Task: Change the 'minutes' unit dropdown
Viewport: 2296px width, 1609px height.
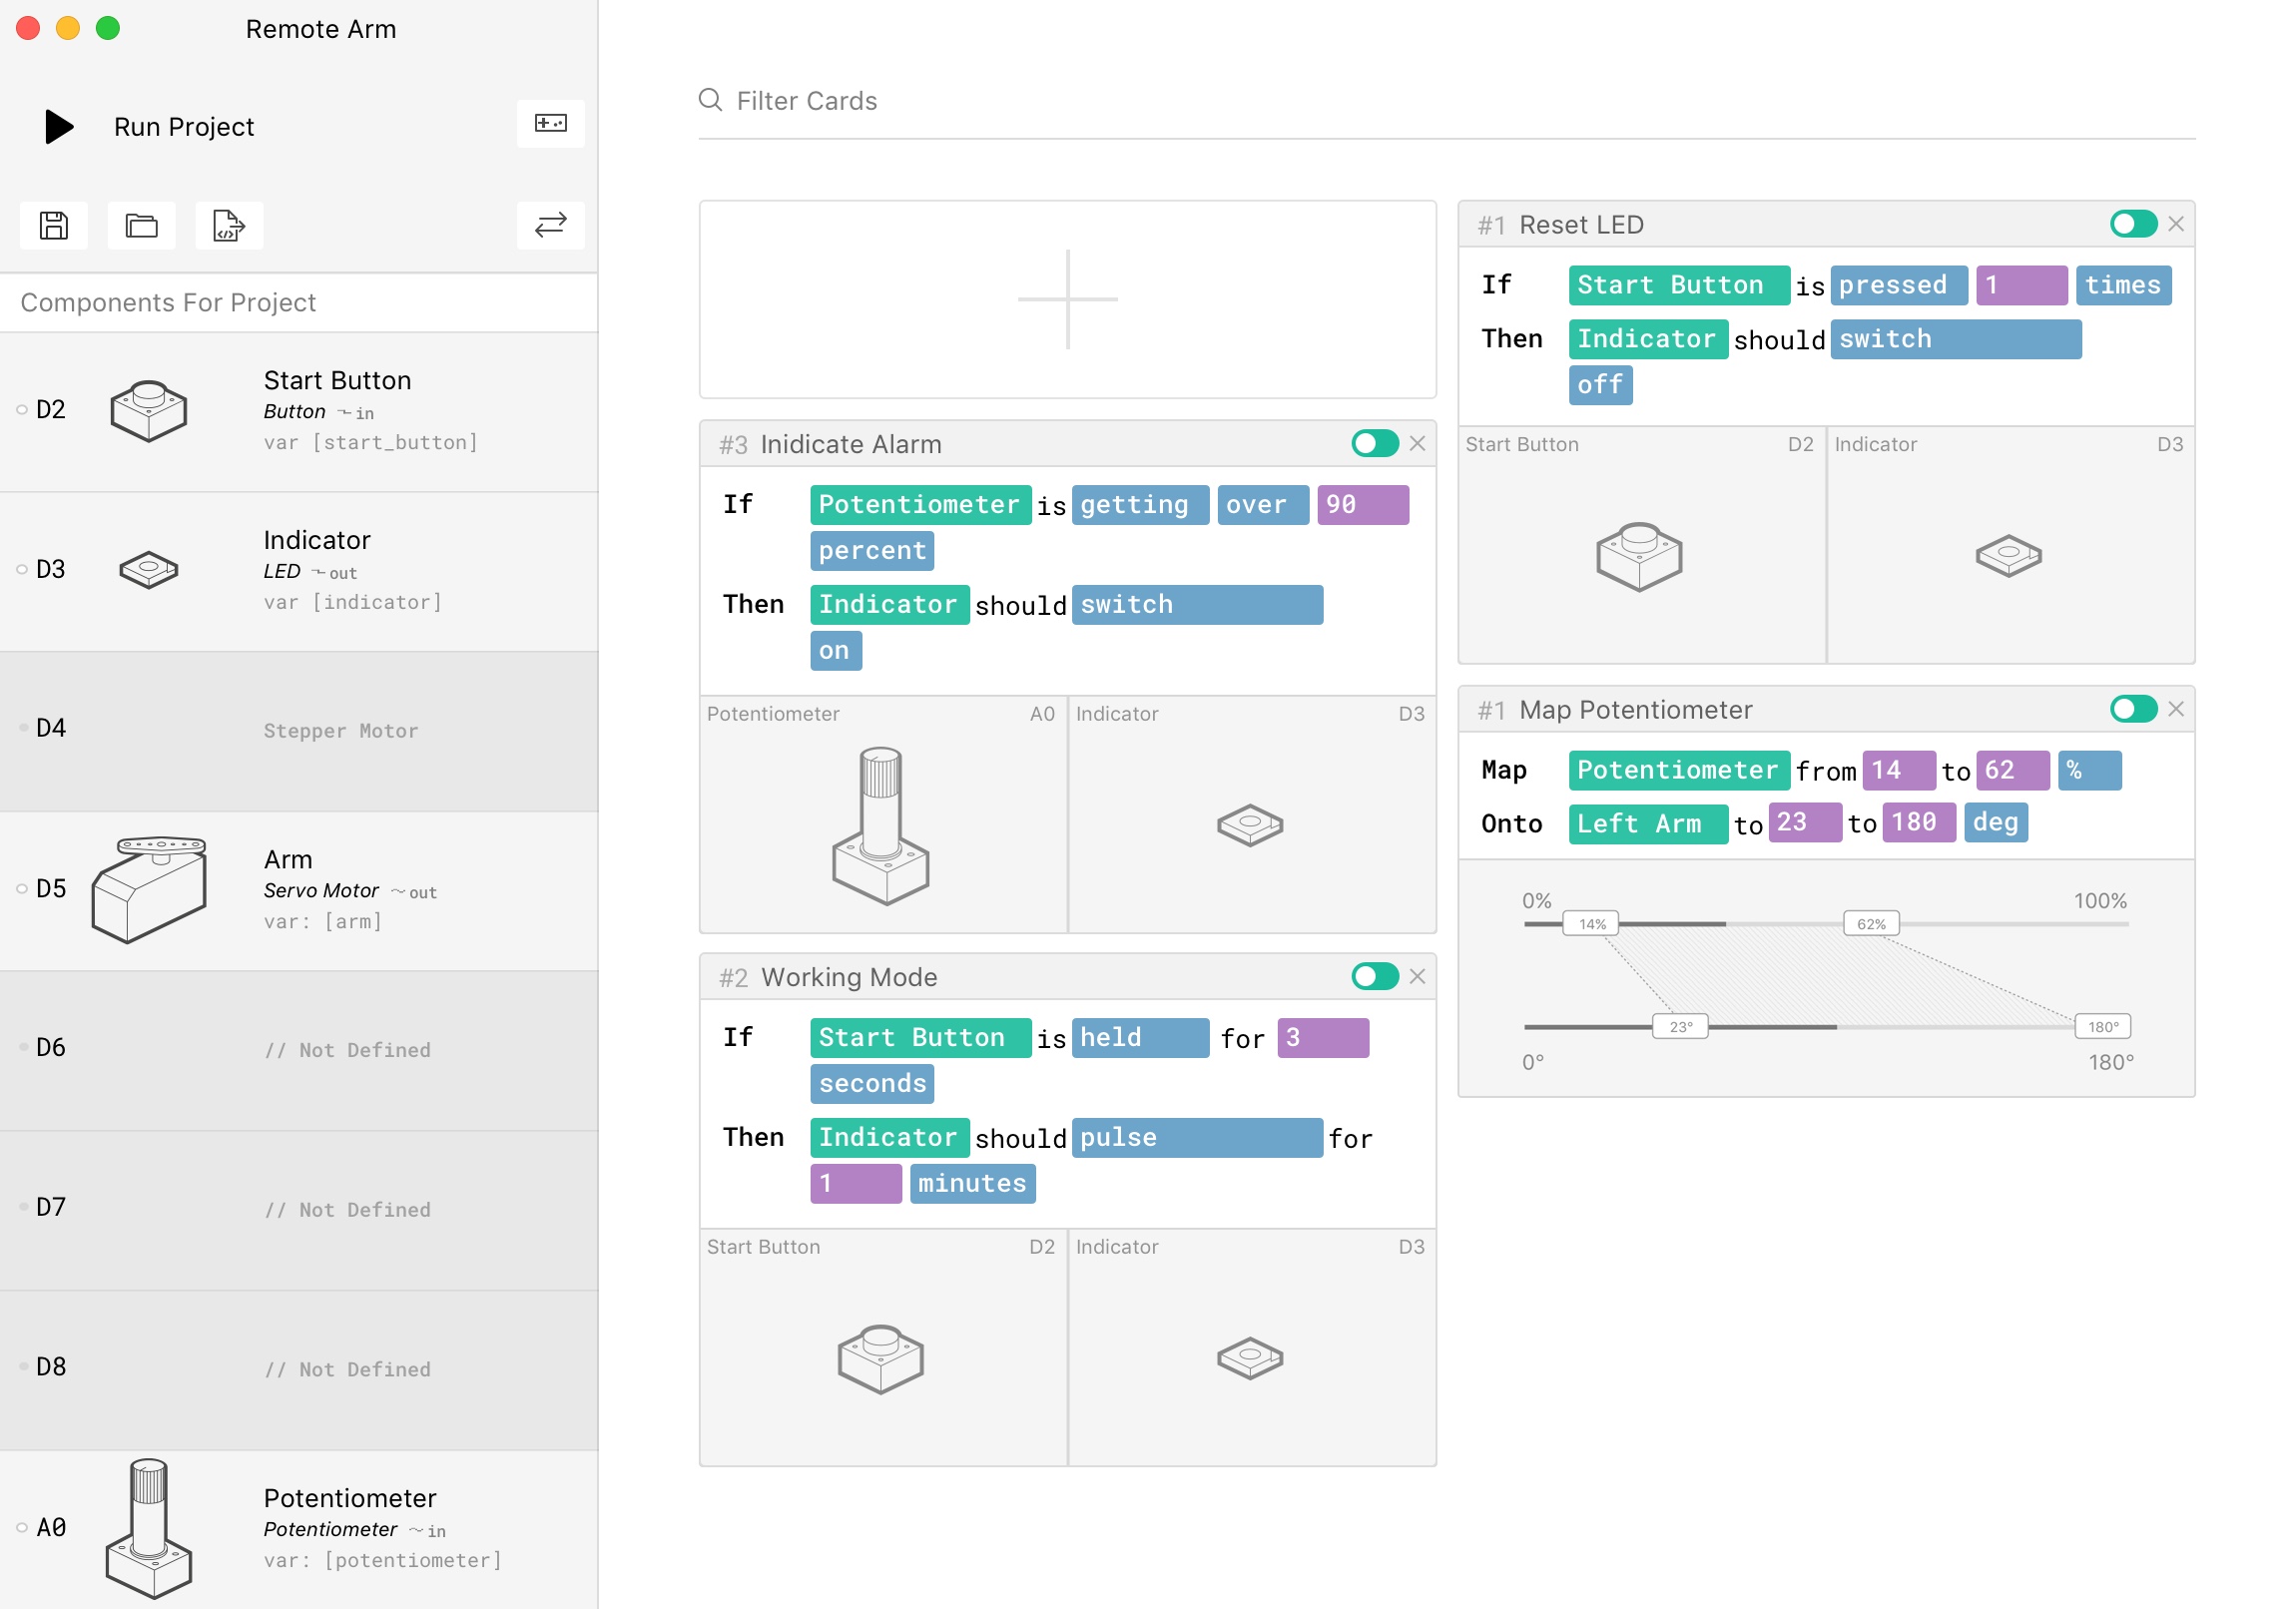Action: click(971, 1184)
